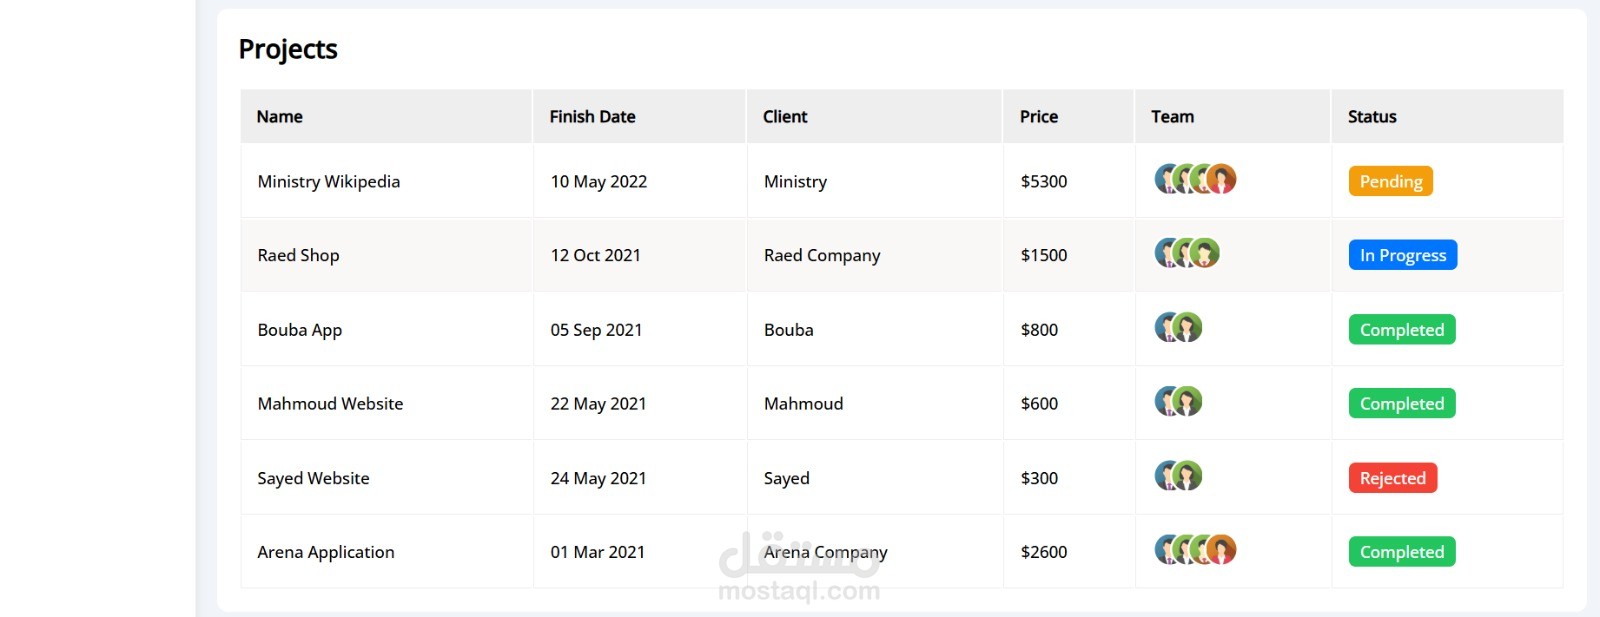Click the Completed badge for Arena Application
The height and width of the screenshot is (617, 1600).
[x=1401, y=552]
